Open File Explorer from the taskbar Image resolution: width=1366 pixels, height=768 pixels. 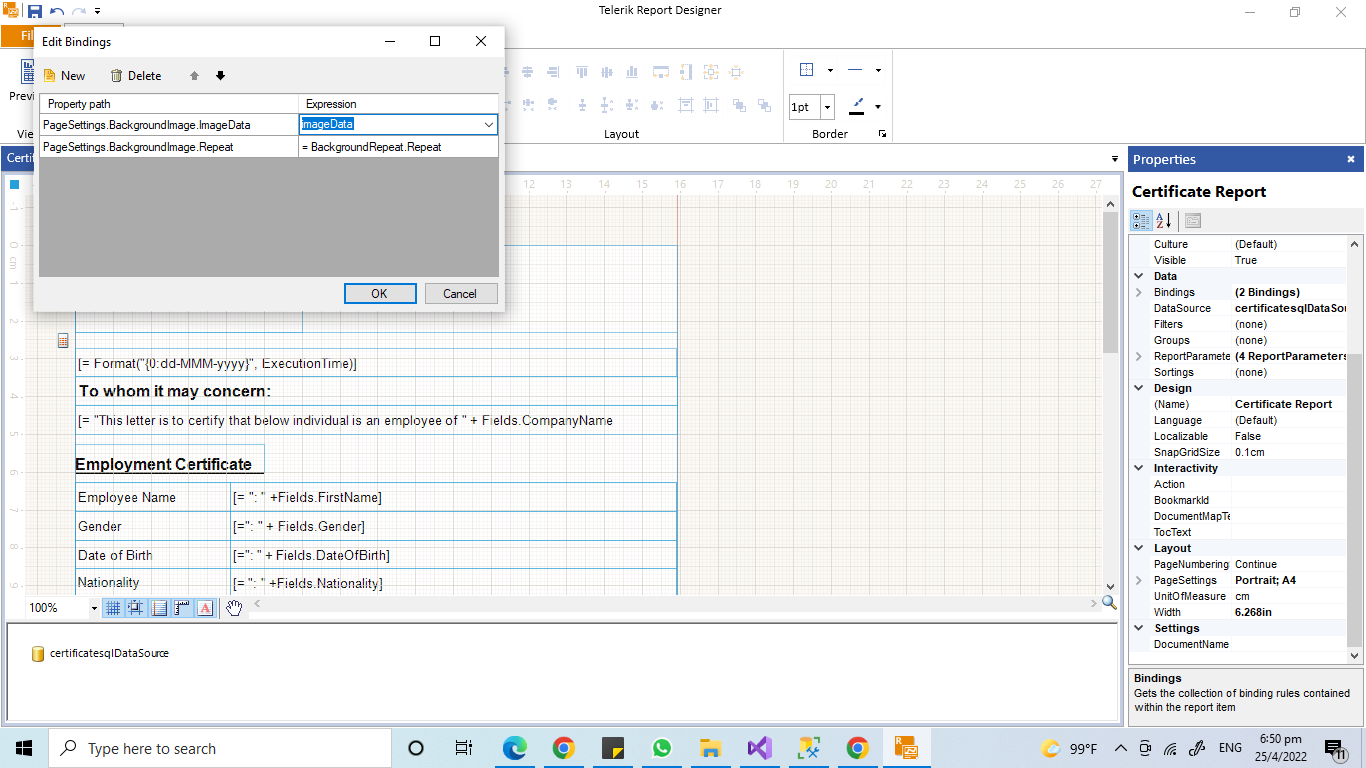[x=710, y=748]
